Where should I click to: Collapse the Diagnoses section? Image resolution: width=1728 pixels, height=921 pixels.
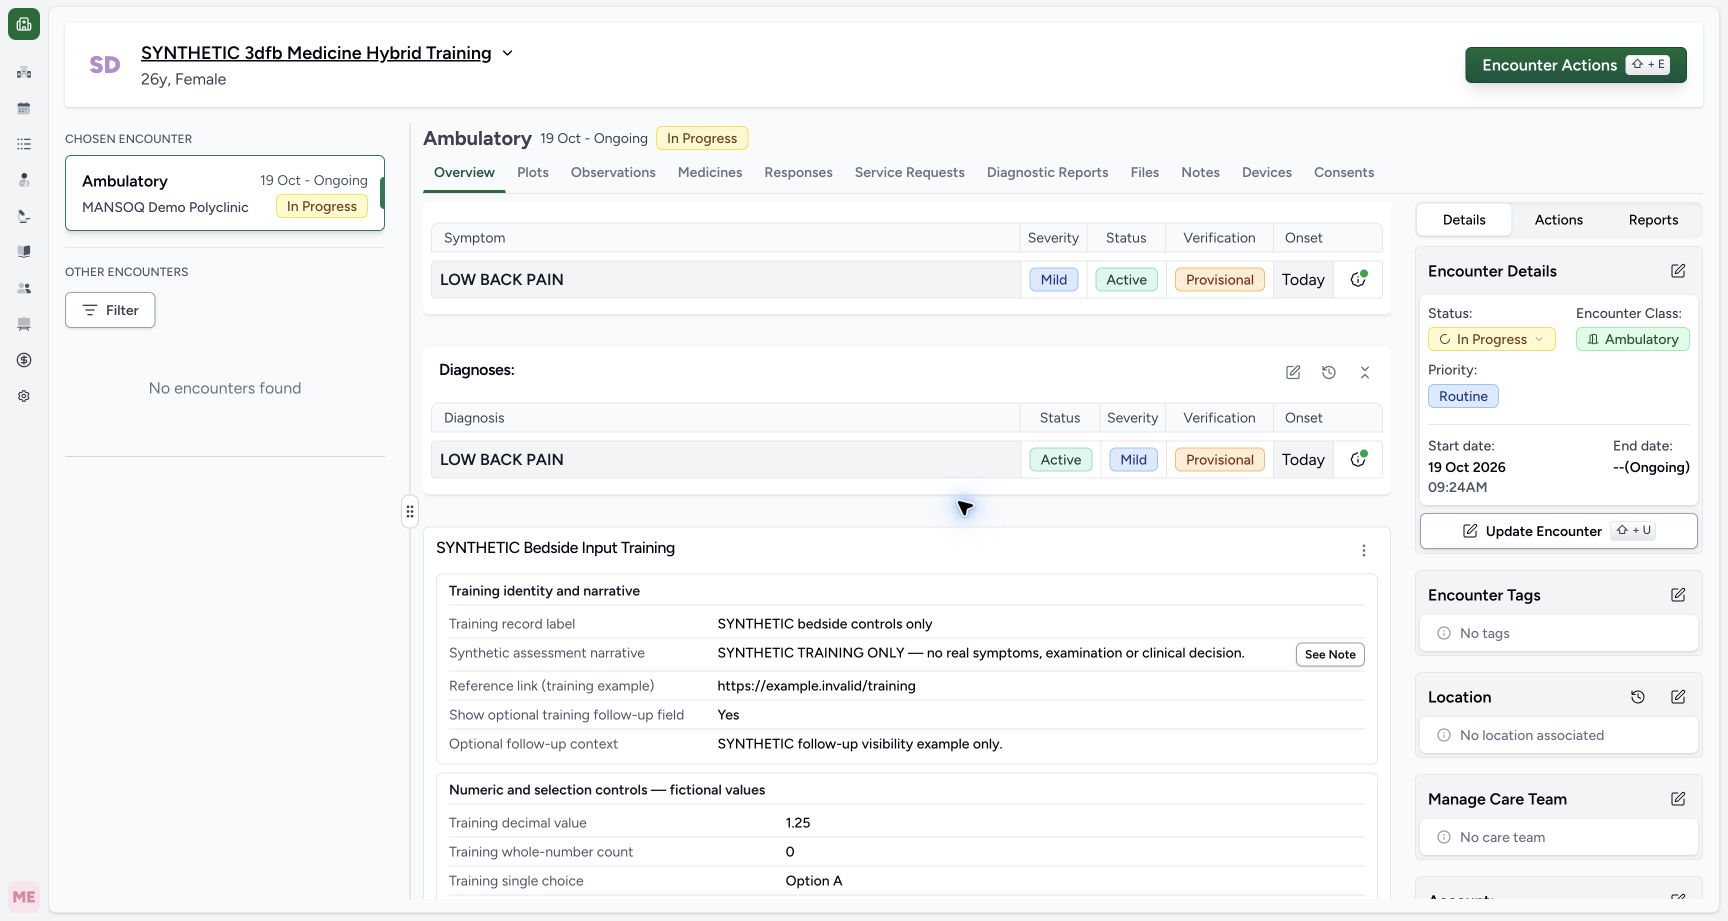point(1365,372)
